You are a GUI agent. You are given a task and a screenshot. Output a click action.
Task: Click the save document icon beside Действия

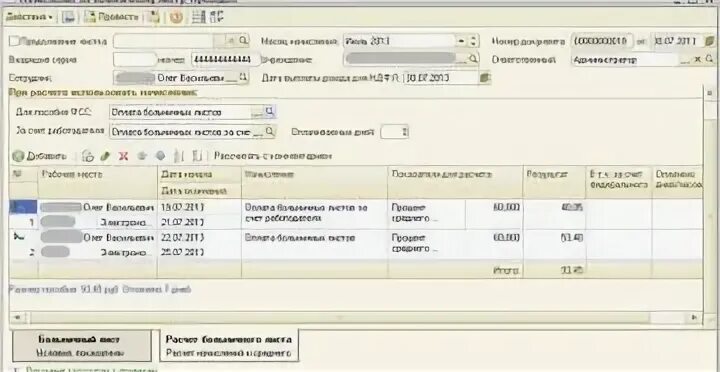(68, 17)
